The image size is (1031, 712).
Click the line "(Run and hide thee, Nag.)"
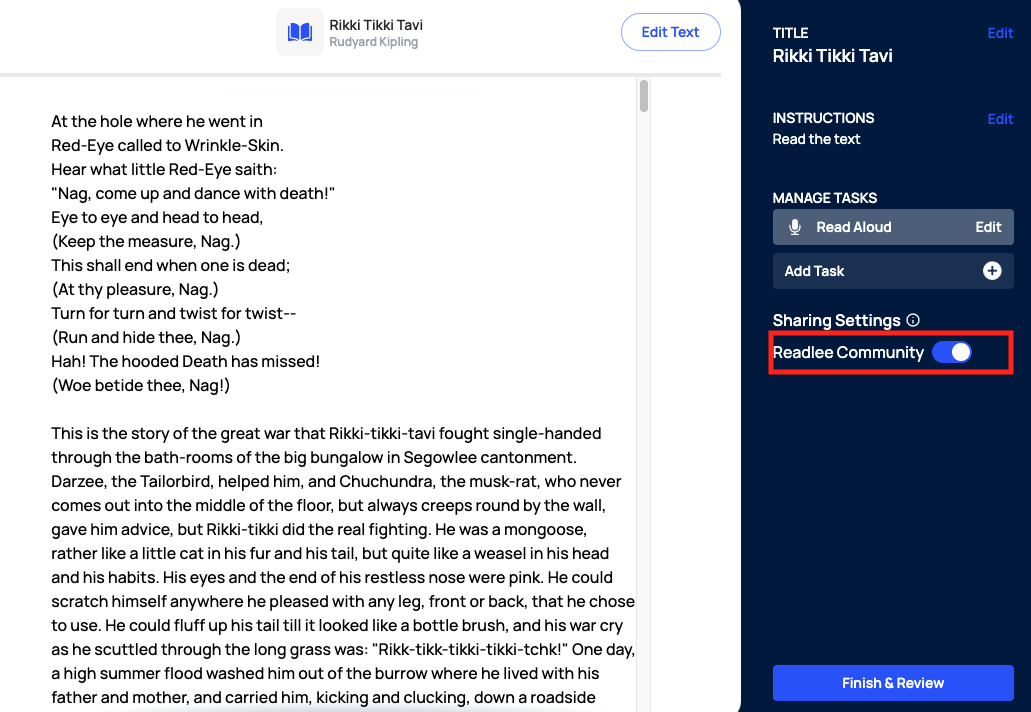pyautogui.click(x=146, y=337)
